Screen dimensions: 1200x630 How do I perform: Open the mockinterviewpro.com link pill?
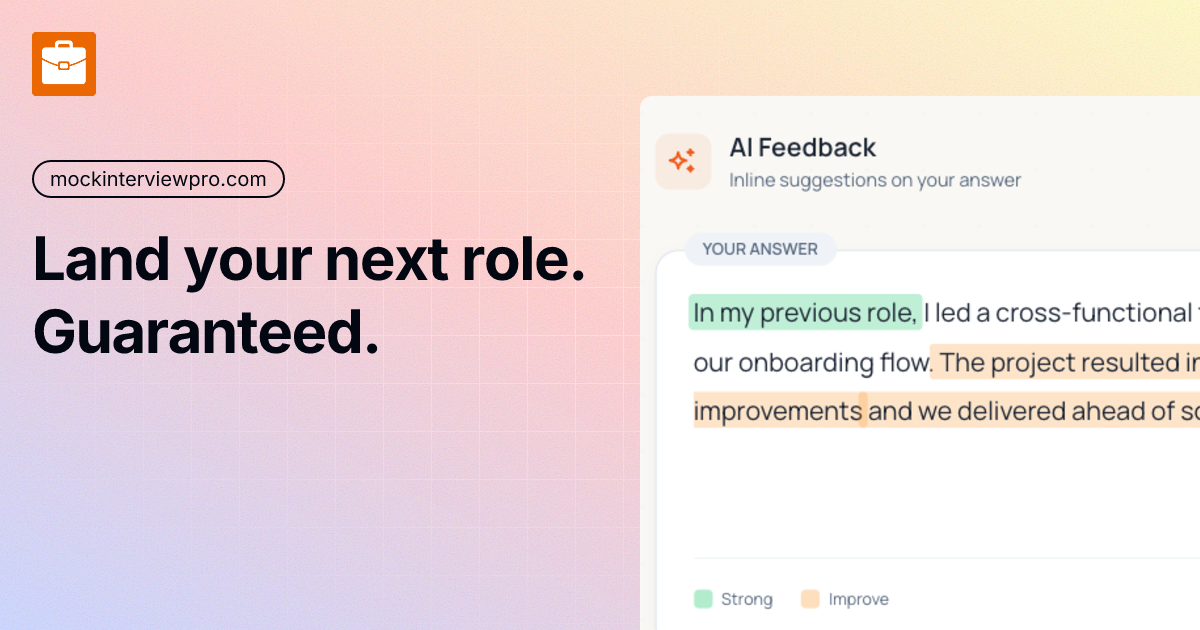click(158, 179)
